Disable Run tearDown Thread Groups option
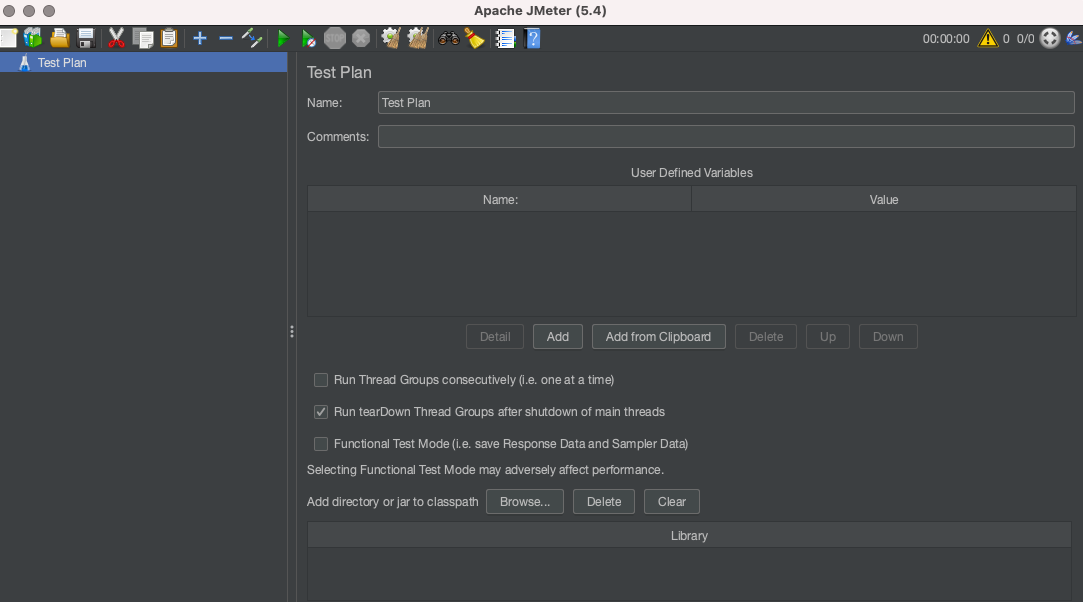Viewport: 1083px width, 602px height. click(321, 412)
